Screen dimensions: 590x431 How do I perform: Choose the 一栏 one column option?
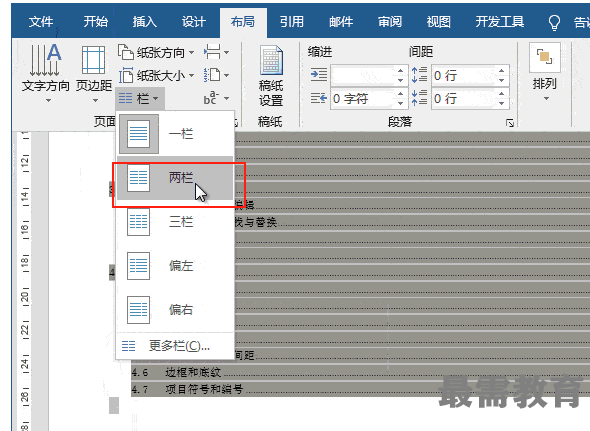click(175, 134)
